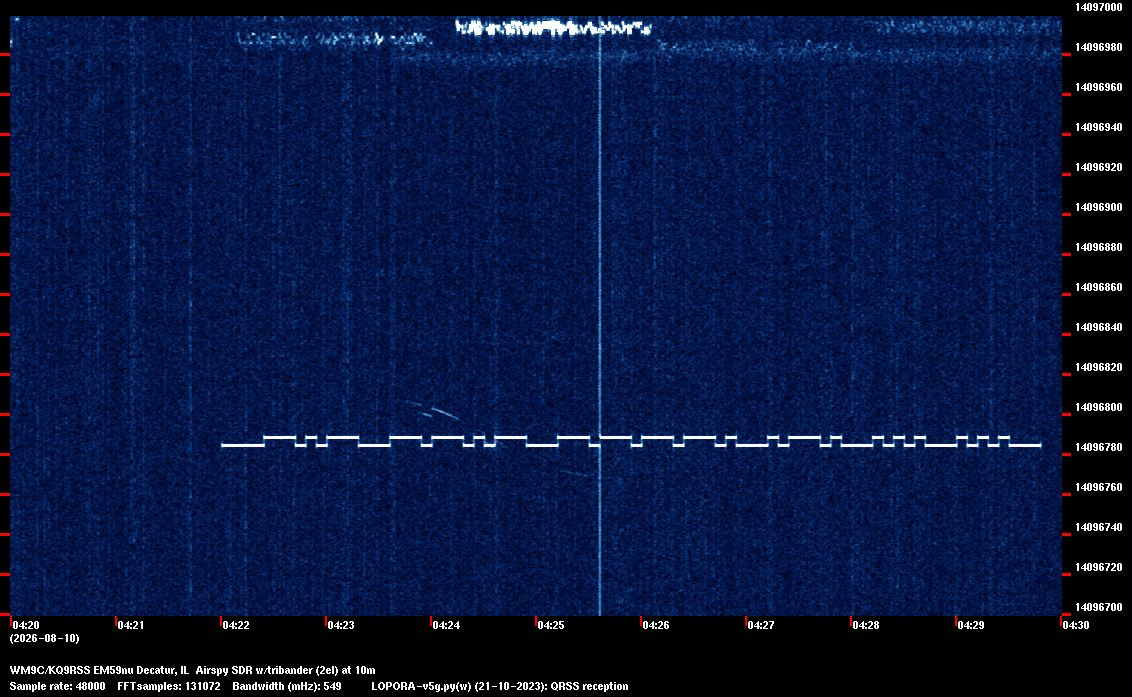The image size is (1132, 697).
Task: Select the 14096700 frequency label
Action: click(1099, 607)
